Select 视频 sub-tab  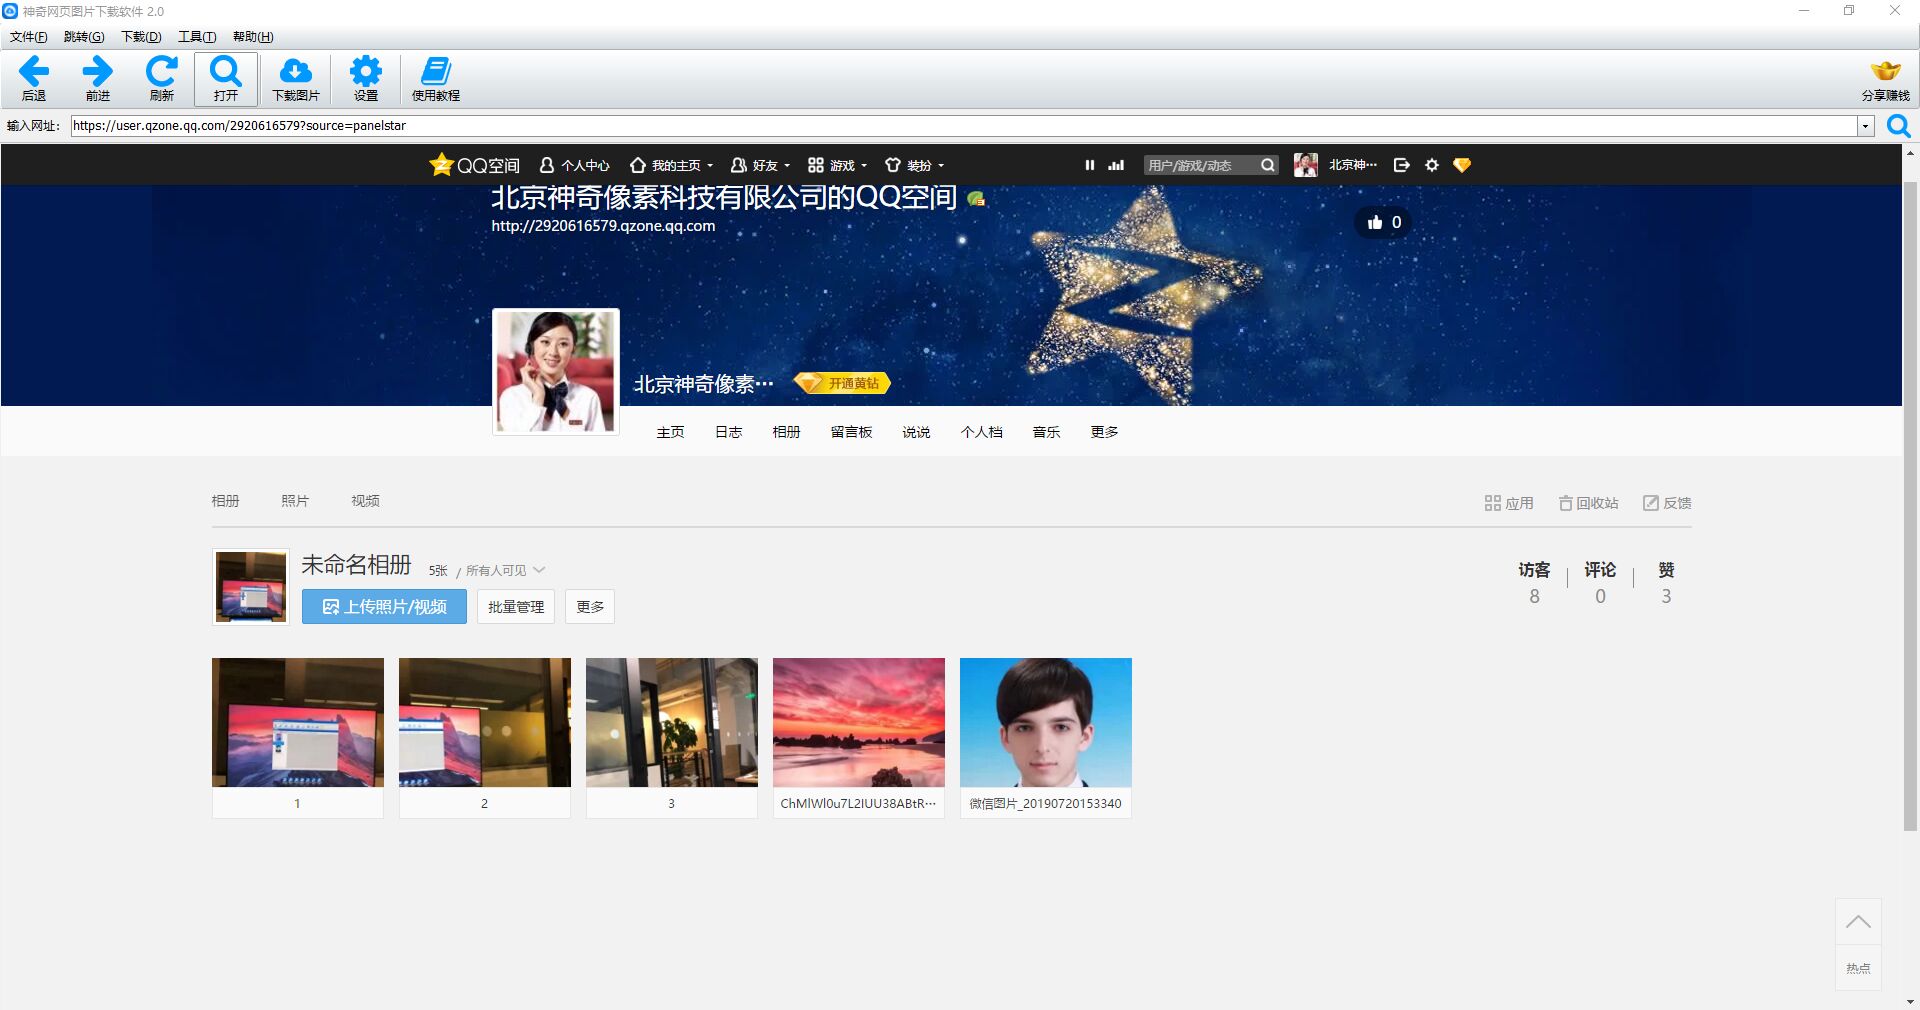tap(365, 501)
